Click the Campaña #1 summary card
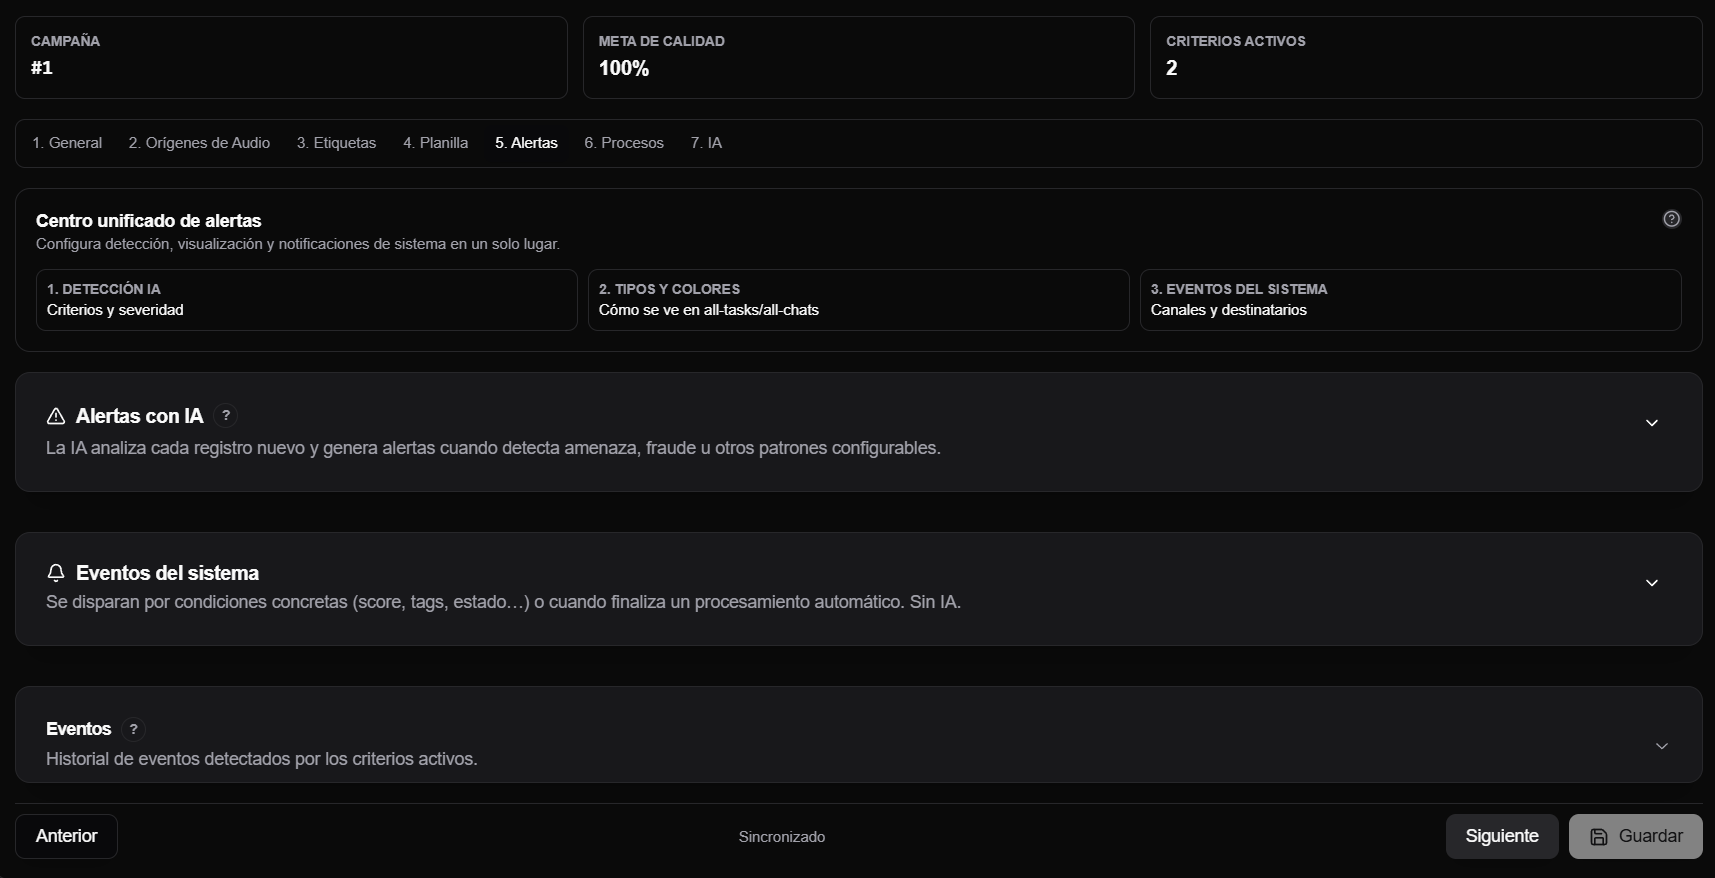1715x878 pixels. [291, 57]
